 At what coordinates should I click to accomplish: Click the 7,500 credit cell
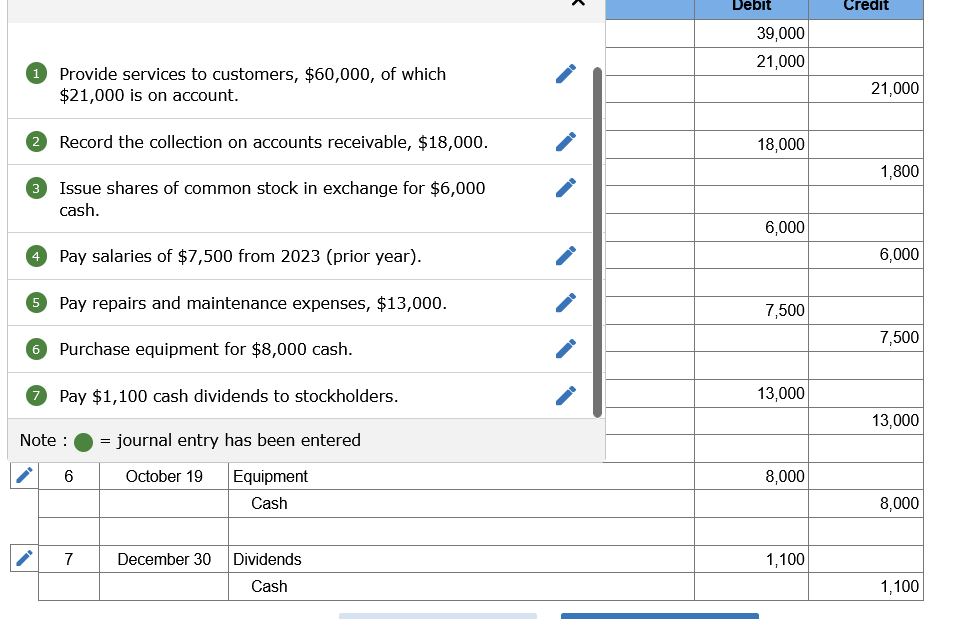(x=866, y=338)
